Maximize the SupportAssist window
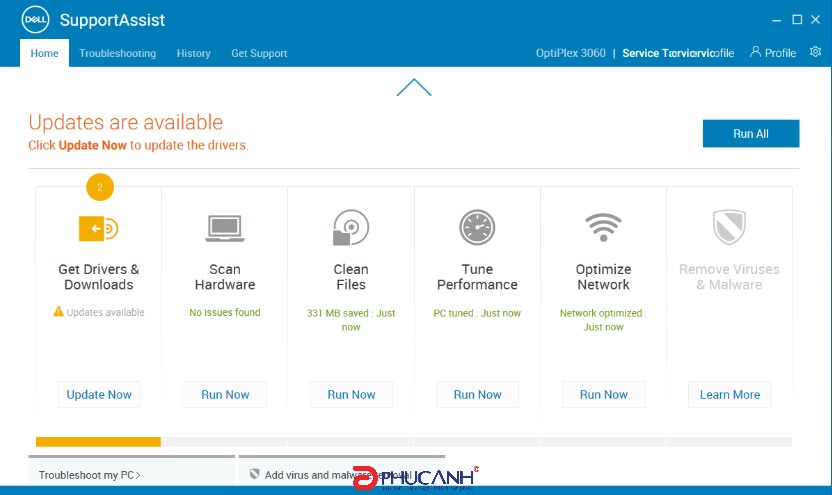Viewport: 832px width, 495px height. (797, 20)
